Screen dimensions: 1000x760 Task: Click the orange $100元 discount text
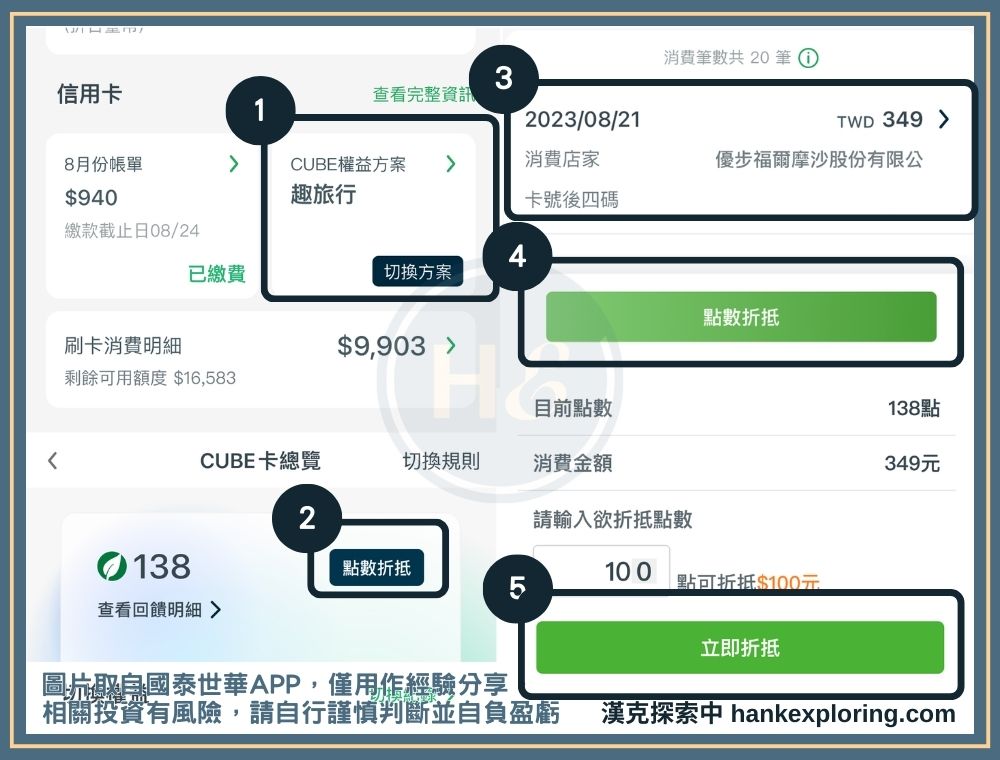point(788,582)
